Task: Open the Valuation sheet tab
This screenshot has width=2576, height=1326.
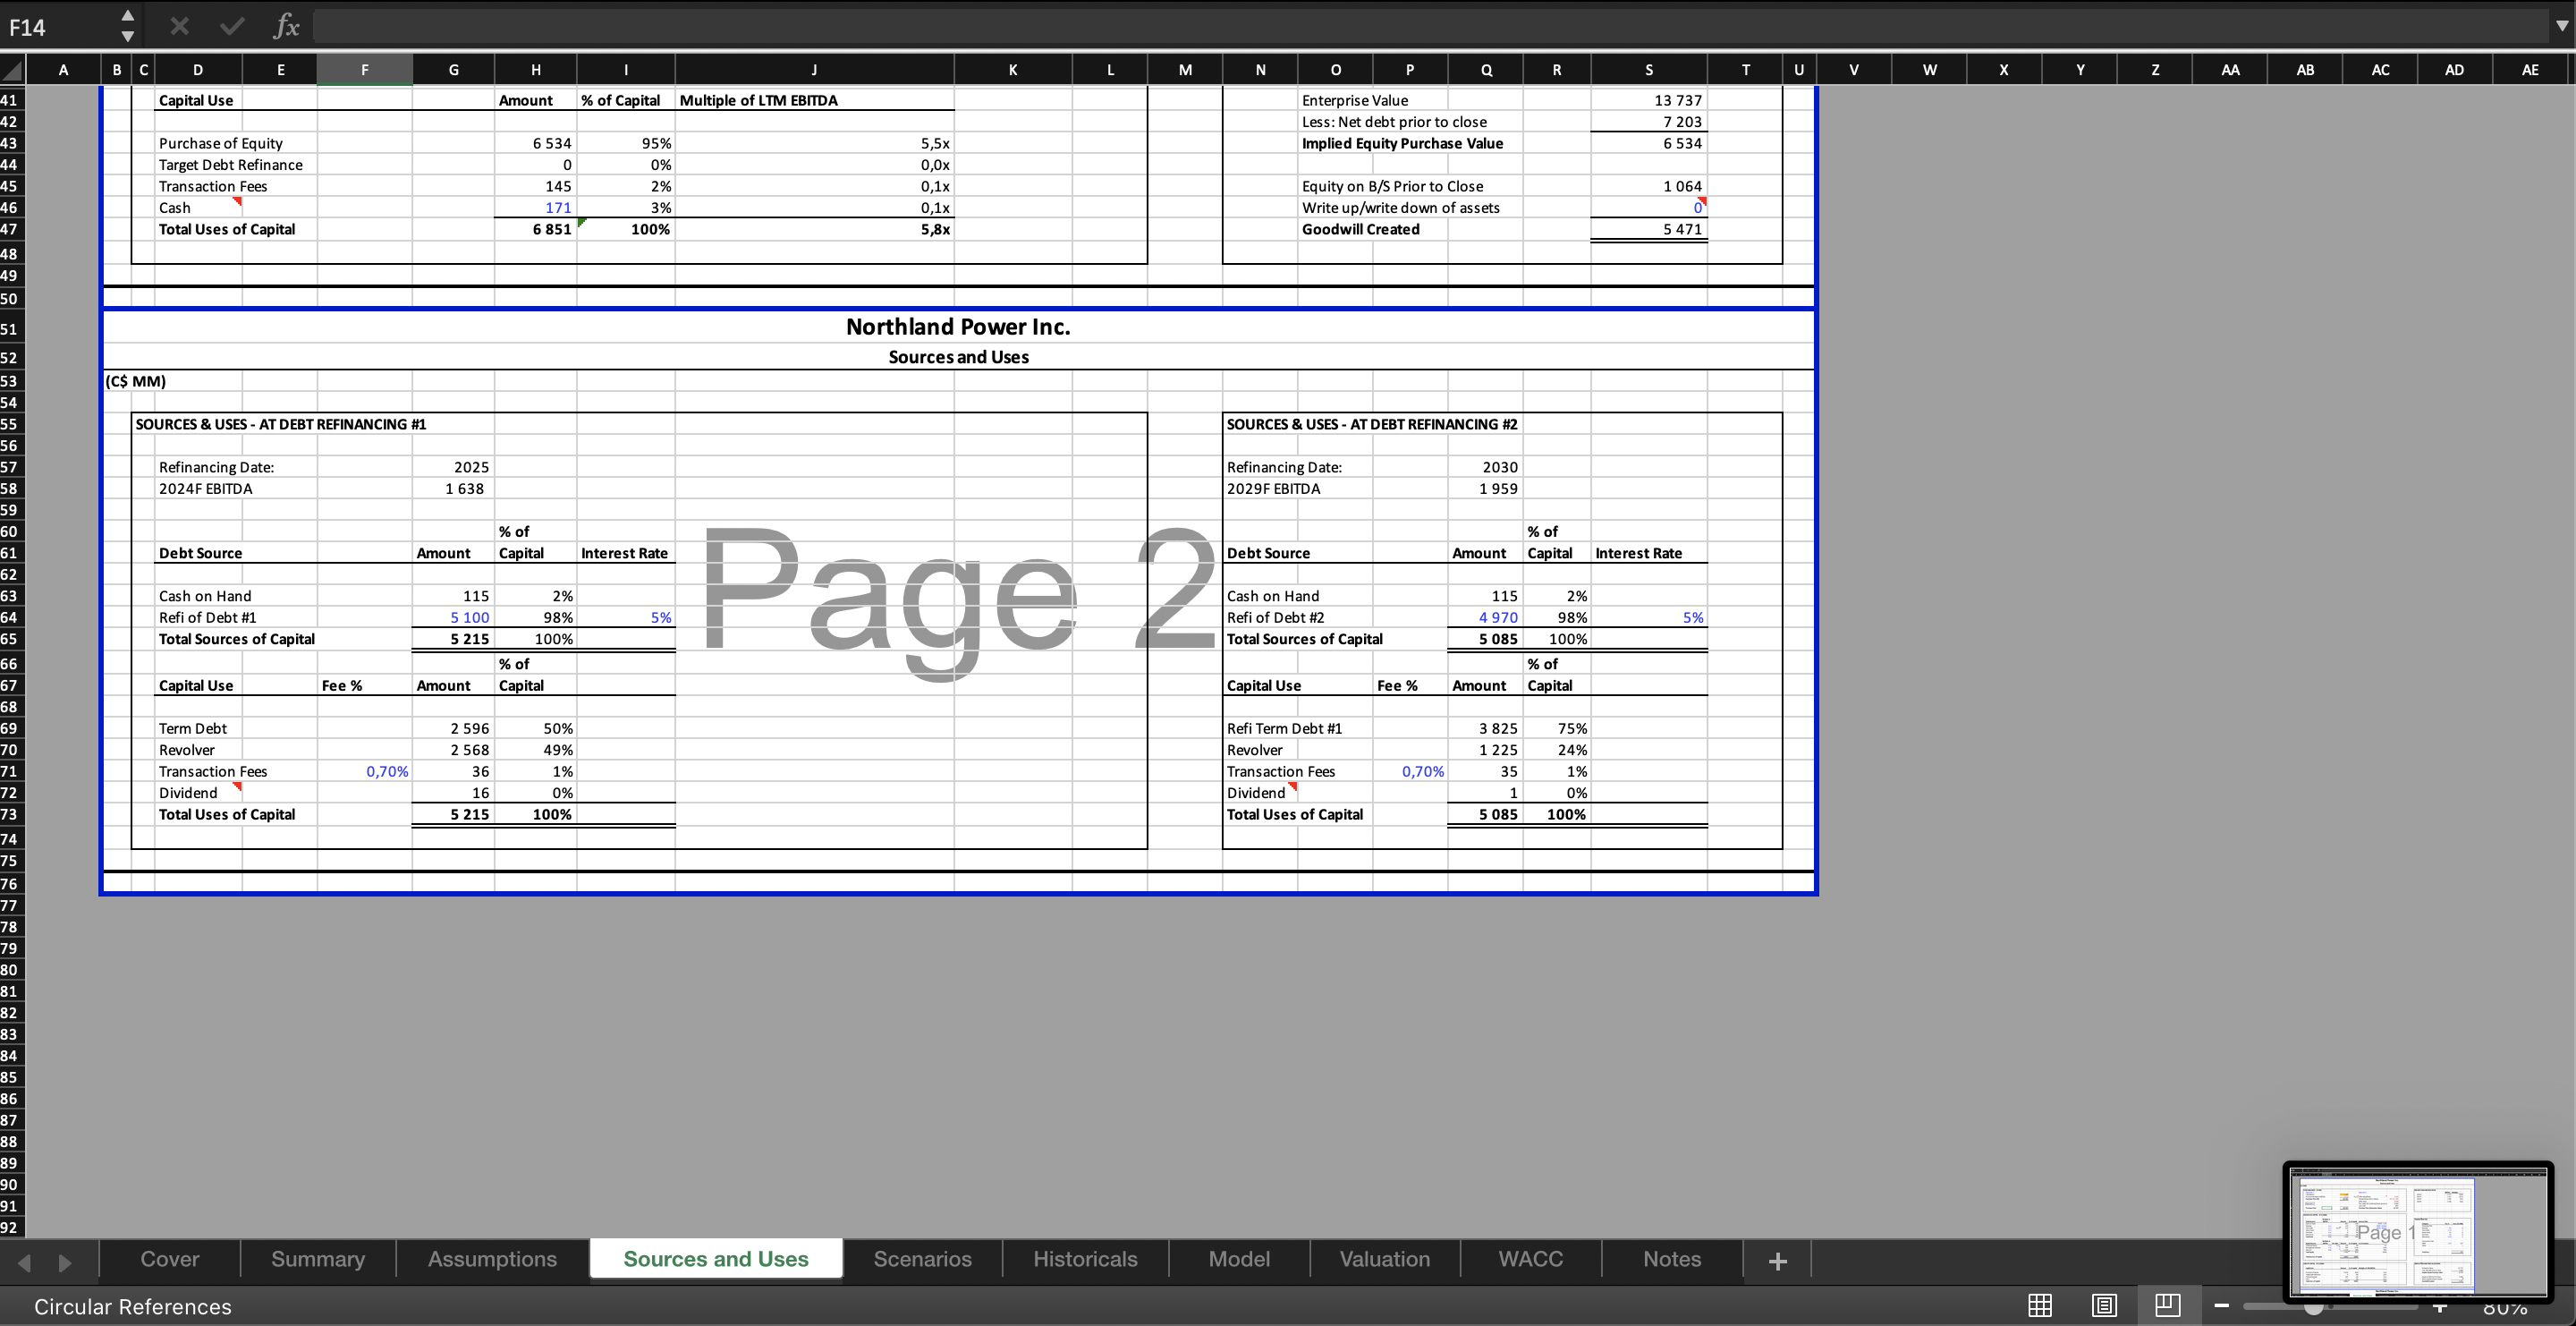Action: [1385, 1259]
